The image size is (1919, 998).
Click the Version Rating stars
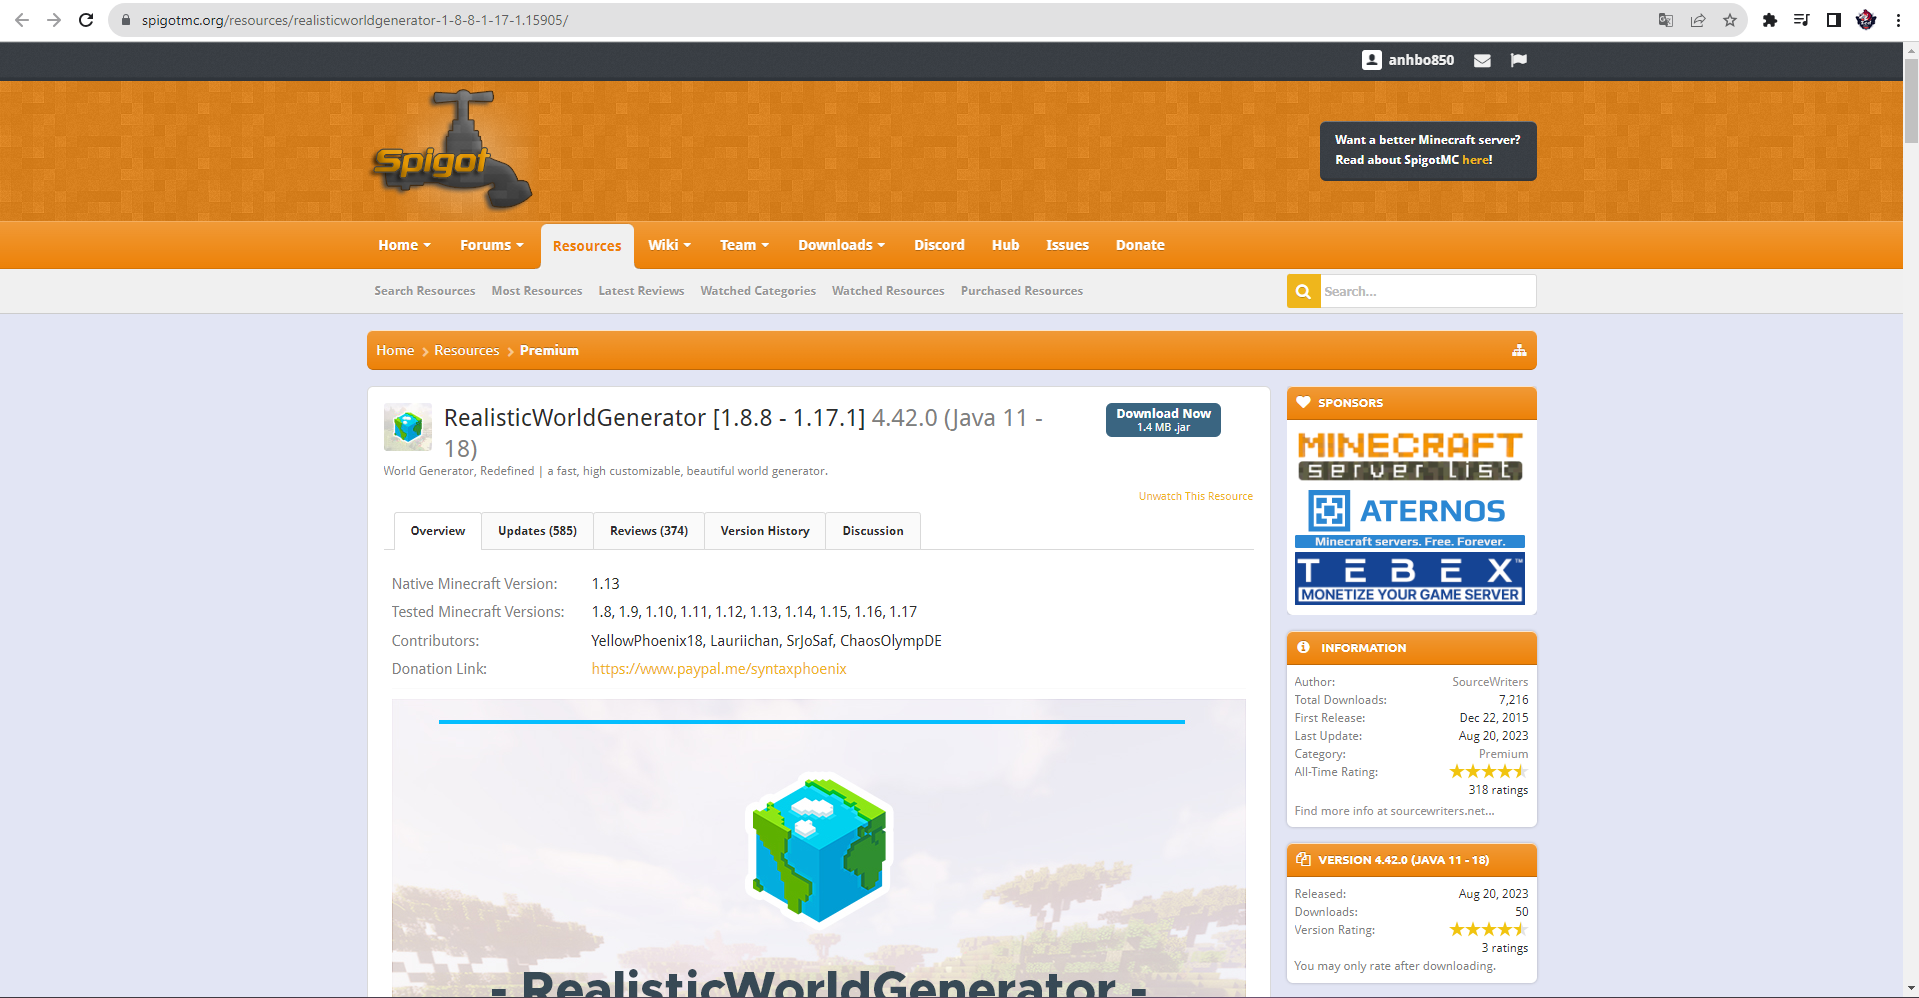pyautogui.click(x=1489, y=930)
